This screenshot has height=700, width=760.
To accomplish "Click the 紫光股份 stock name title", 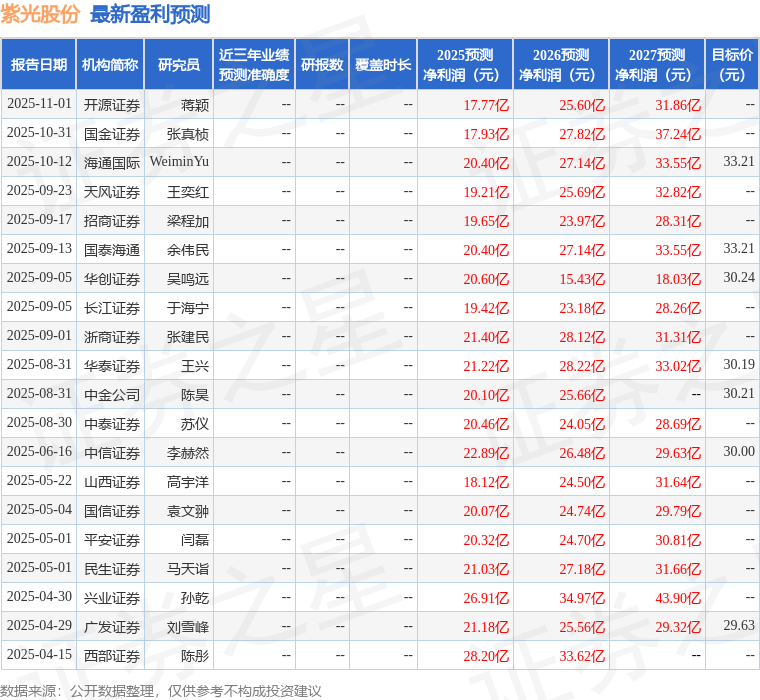I will (41, 14).
